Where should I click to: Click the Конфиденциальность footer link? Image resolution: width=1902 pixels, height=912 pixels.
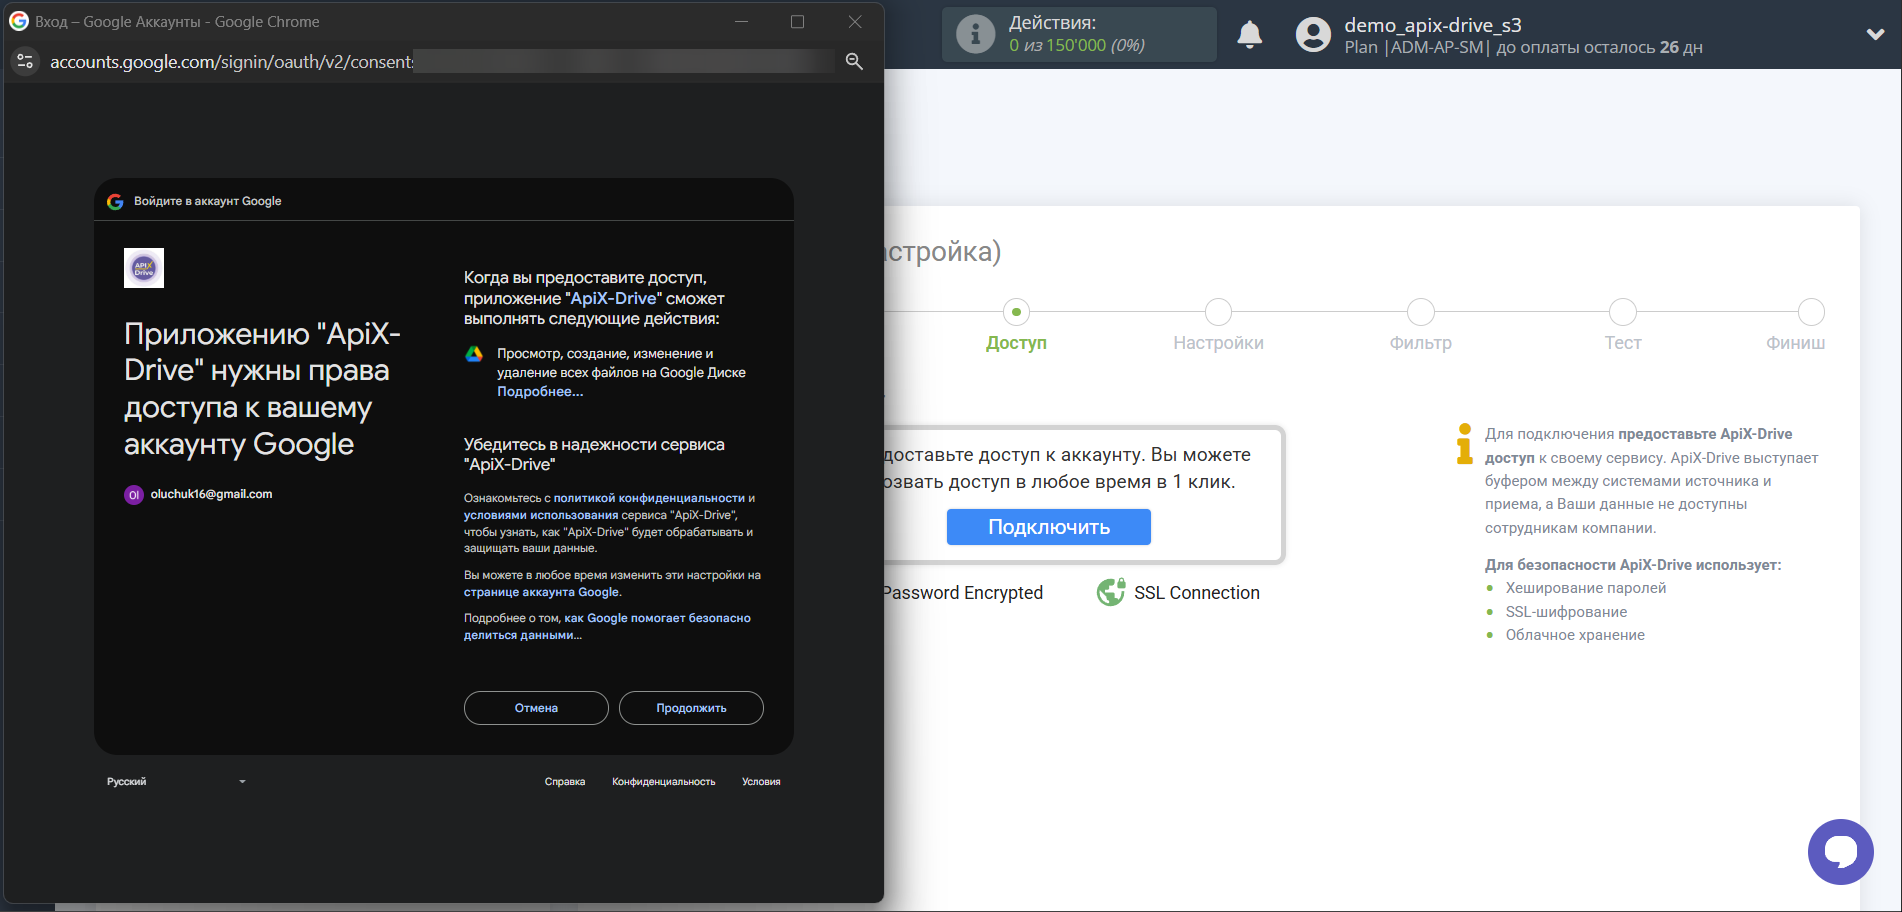click(664, 782)
